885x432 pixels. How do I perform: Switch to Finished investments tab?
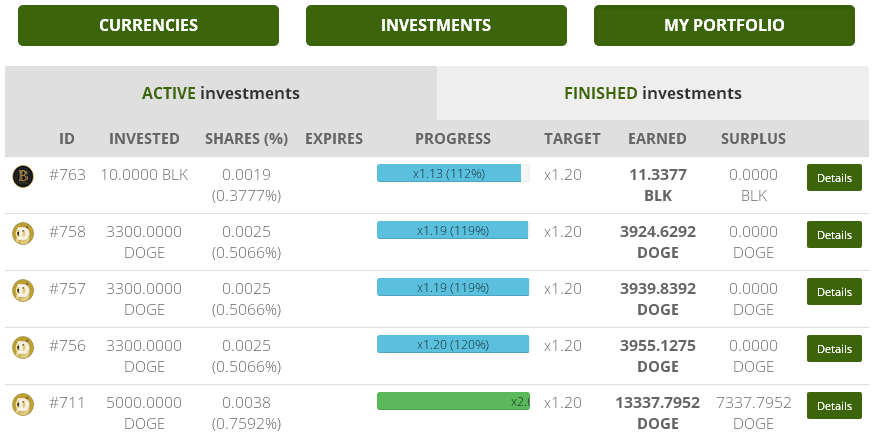652,93
